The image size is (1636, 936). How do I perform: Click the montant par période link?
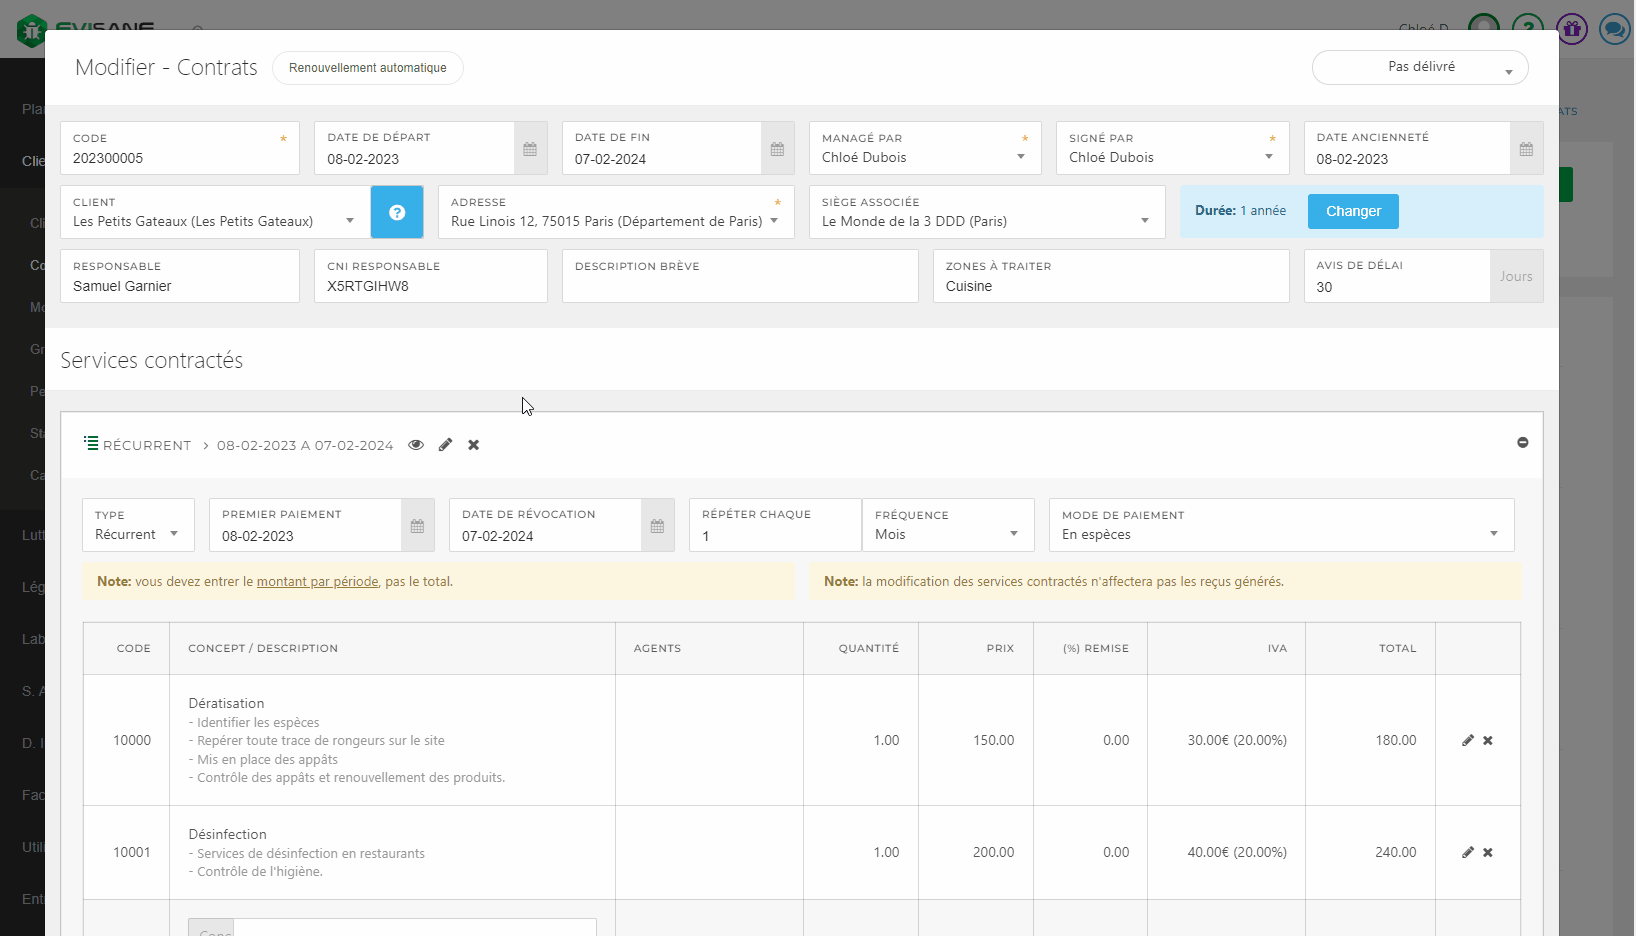[x=317, y=582]
